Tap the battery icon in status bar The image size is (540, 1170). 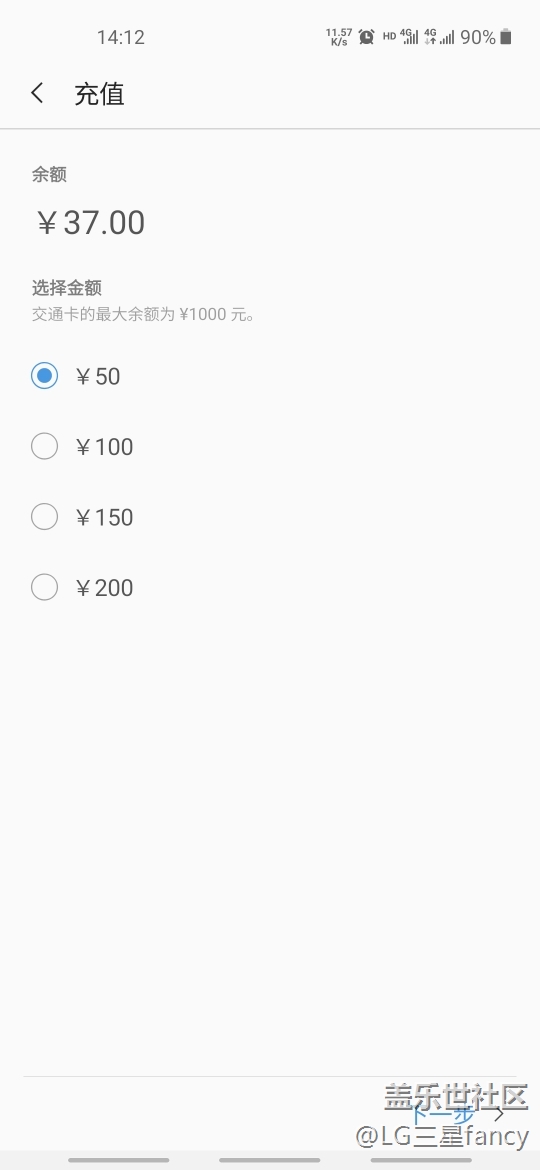[506, 37]
